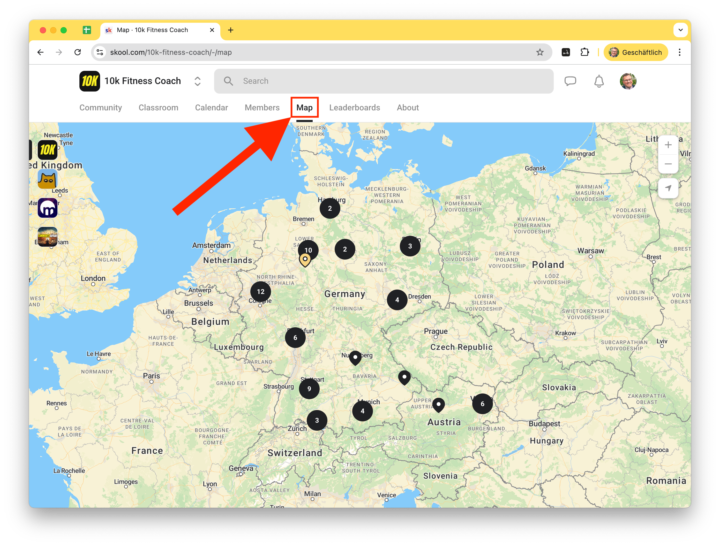The image size is (720, 546).
Task: Open a new browser tab
Action: (x=231, y=30)
